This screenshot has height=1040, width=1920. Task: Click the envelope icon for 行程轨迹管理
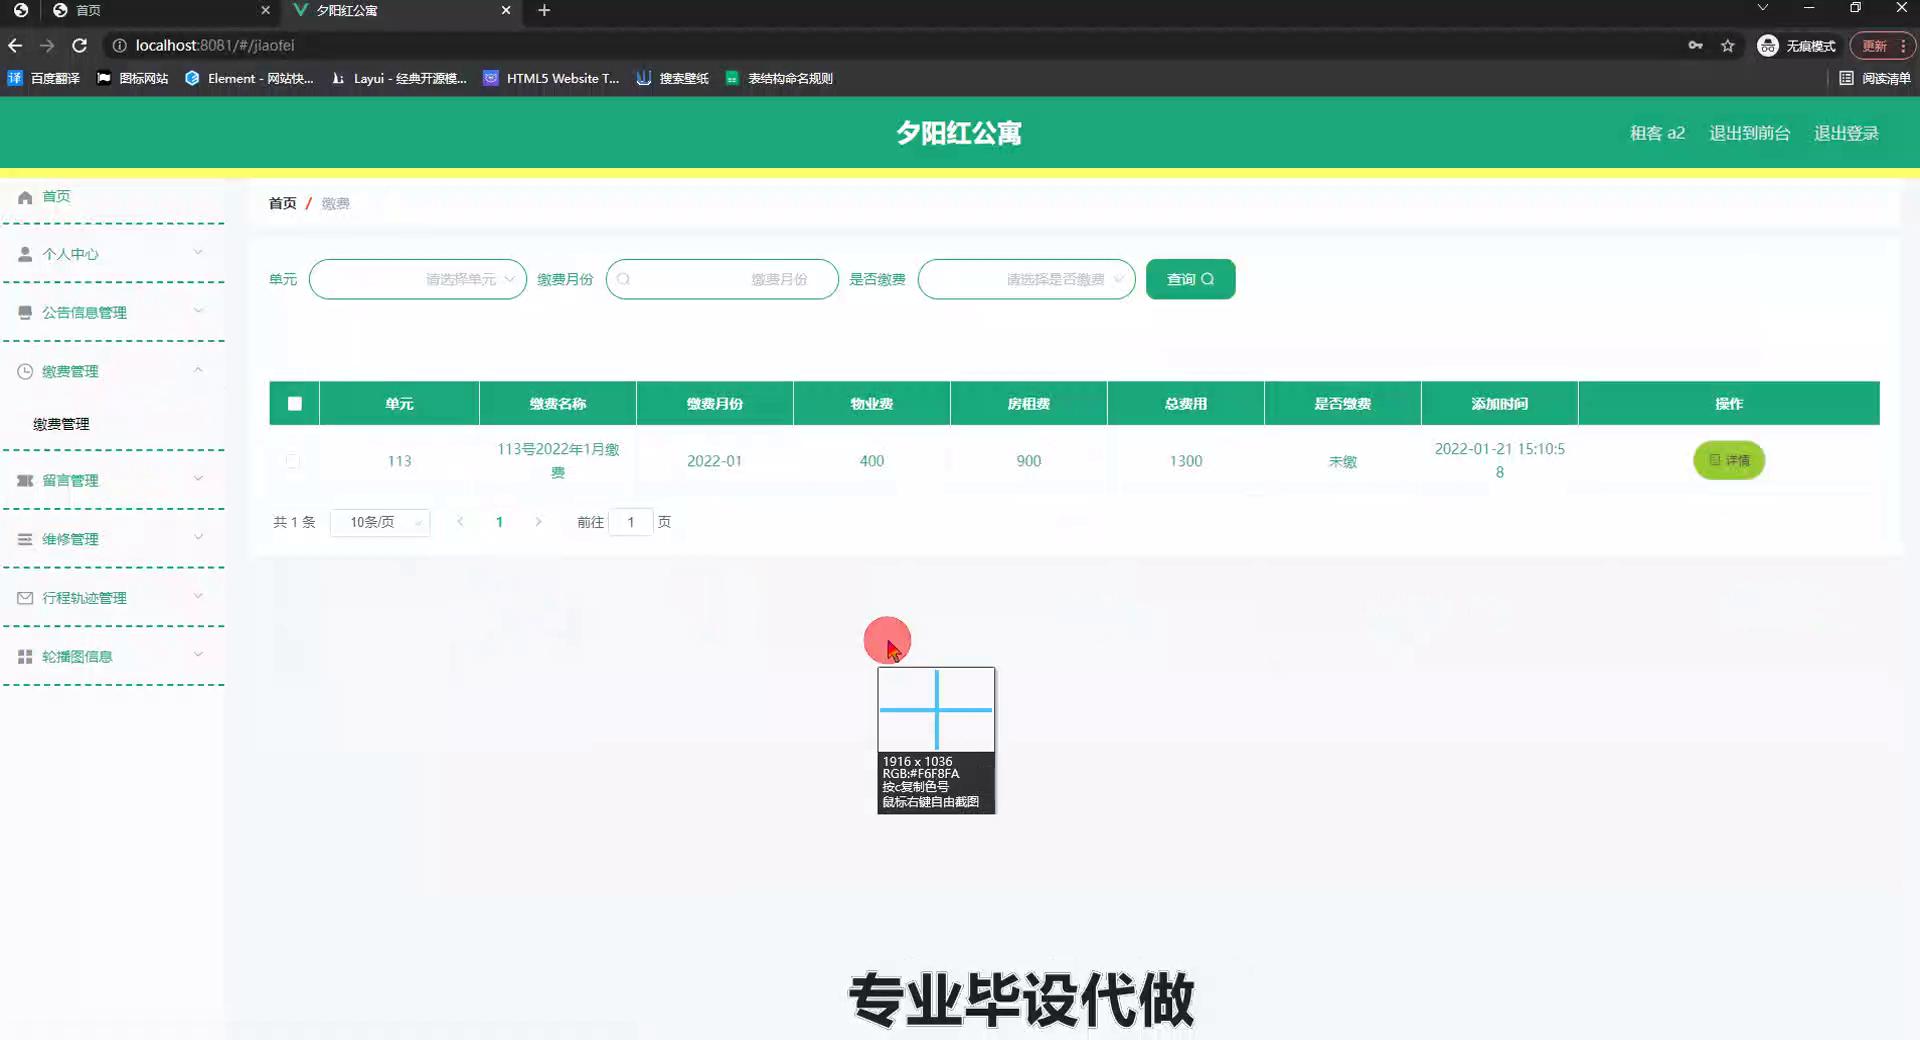coord(25,598)
